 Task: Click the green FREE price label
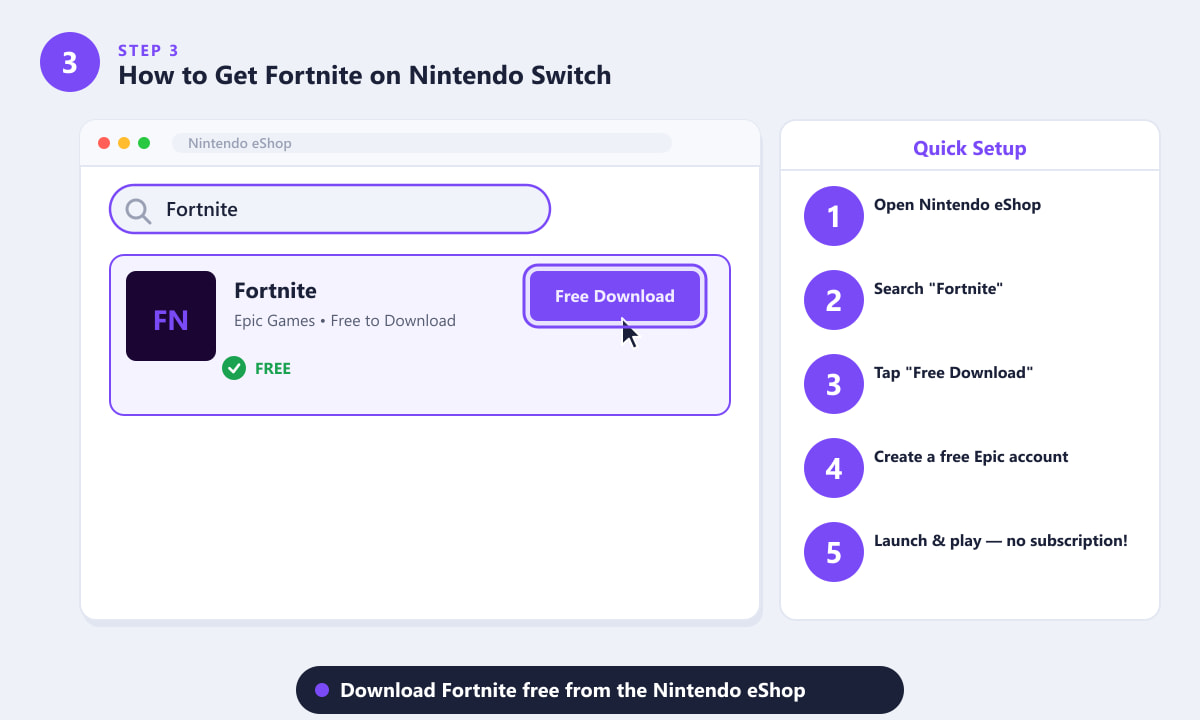click(x=273, y=368)
